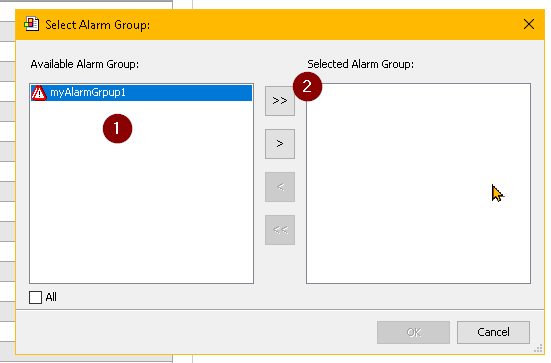Click inside the Selected Alarm Group list

(418, 183)
